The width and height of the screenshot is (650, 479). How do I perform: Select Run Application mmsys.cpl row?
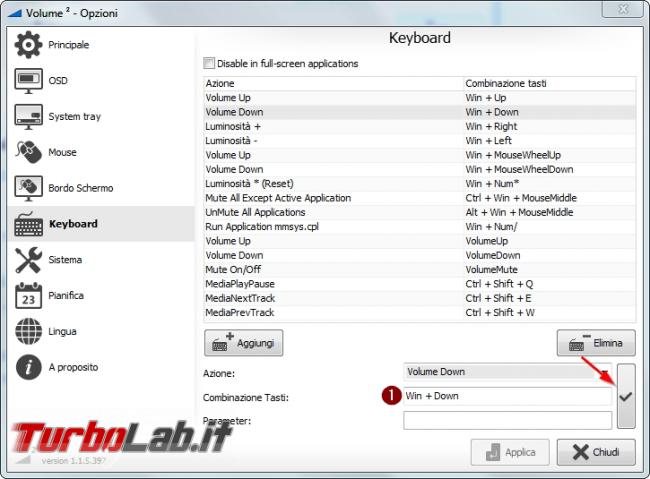click(420, 226)
